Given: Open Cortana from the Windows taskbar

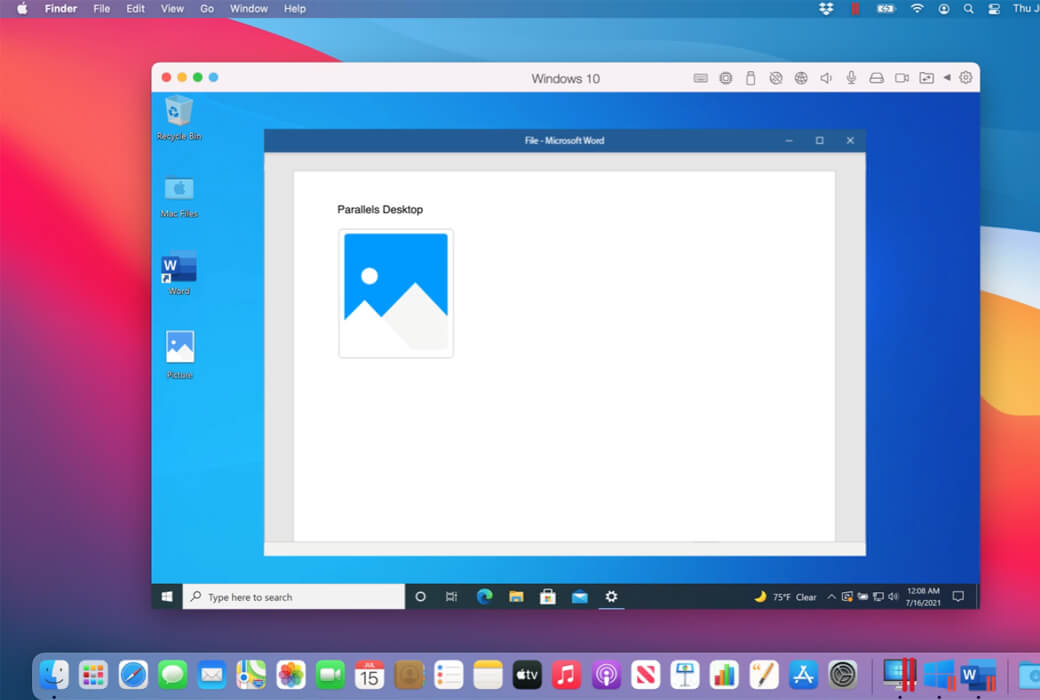Looking at the screenshot, I should coord(421,596).
